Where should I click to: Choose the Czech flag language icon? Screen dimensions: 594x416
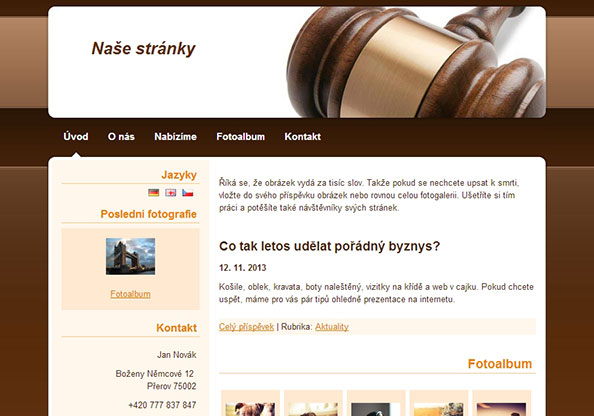point(188,193)
